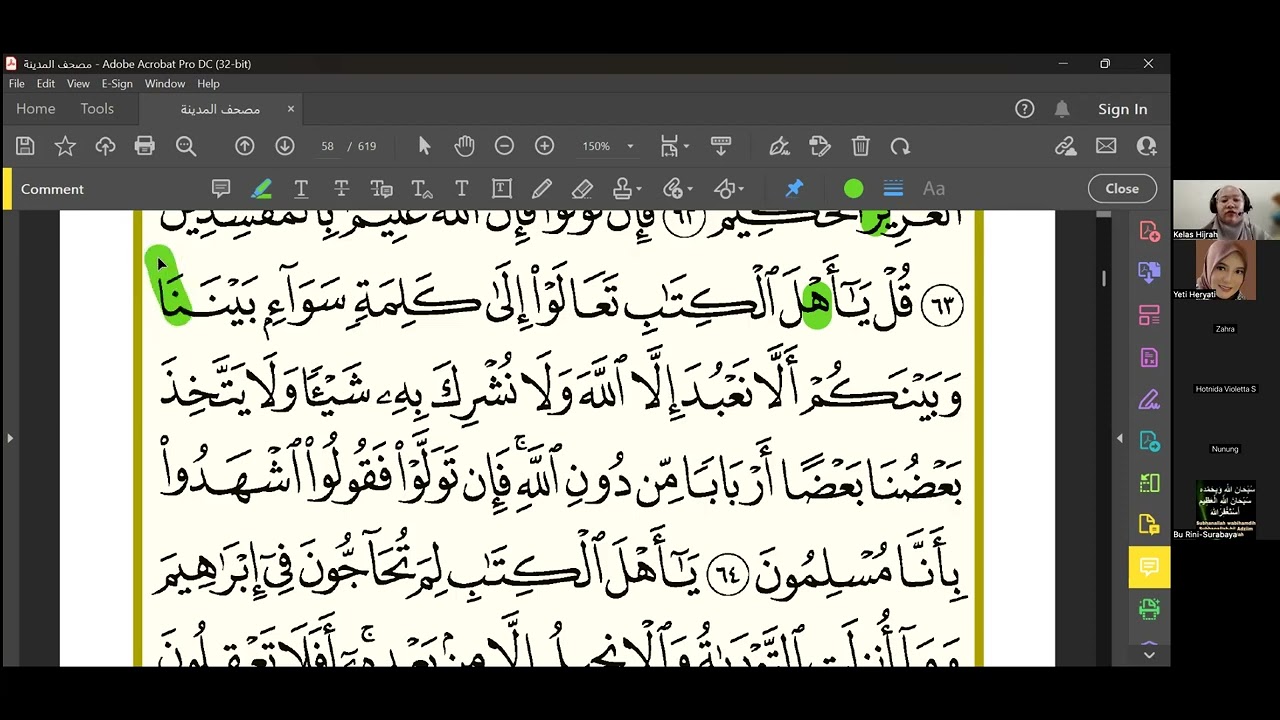This screenshot has height=720, width=1280.
Task: Switch to the Home tab
Action: tap(35, 109)
